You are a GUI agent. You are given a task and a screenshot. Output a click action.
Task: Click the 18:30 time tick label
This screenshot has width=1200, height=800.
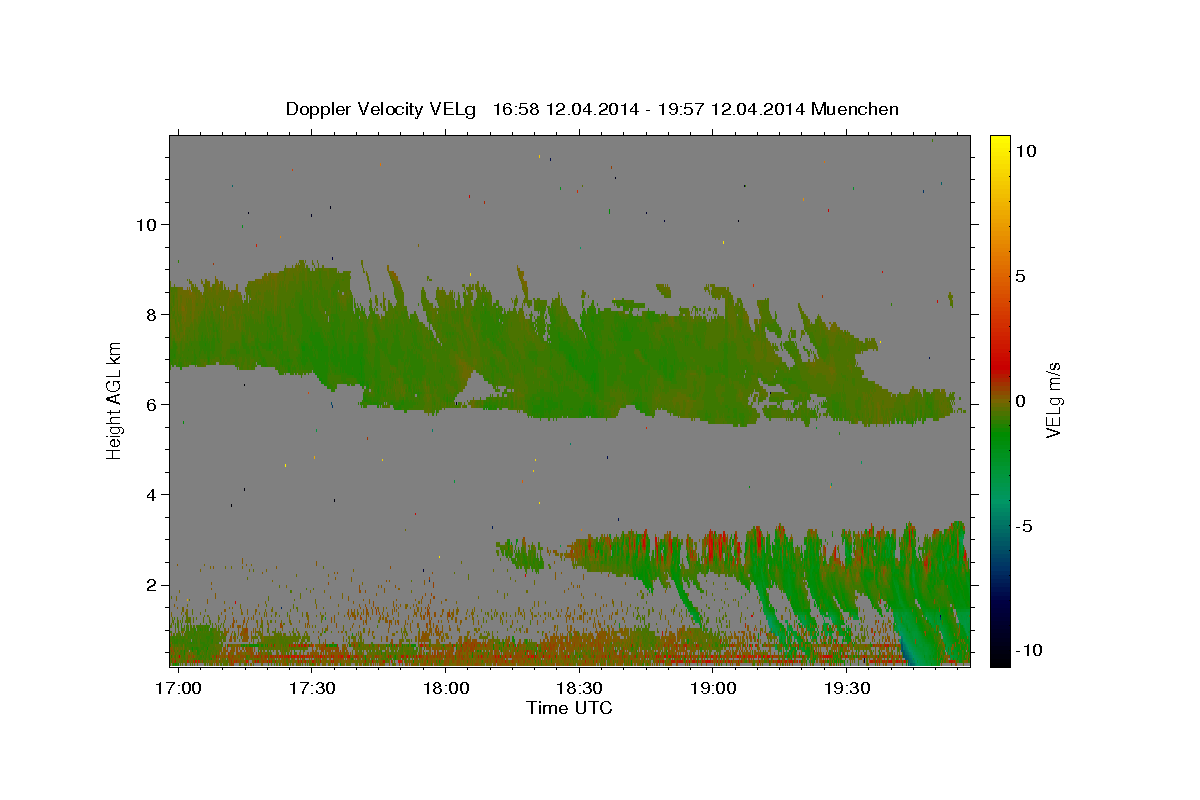click(x=579, y=688)
